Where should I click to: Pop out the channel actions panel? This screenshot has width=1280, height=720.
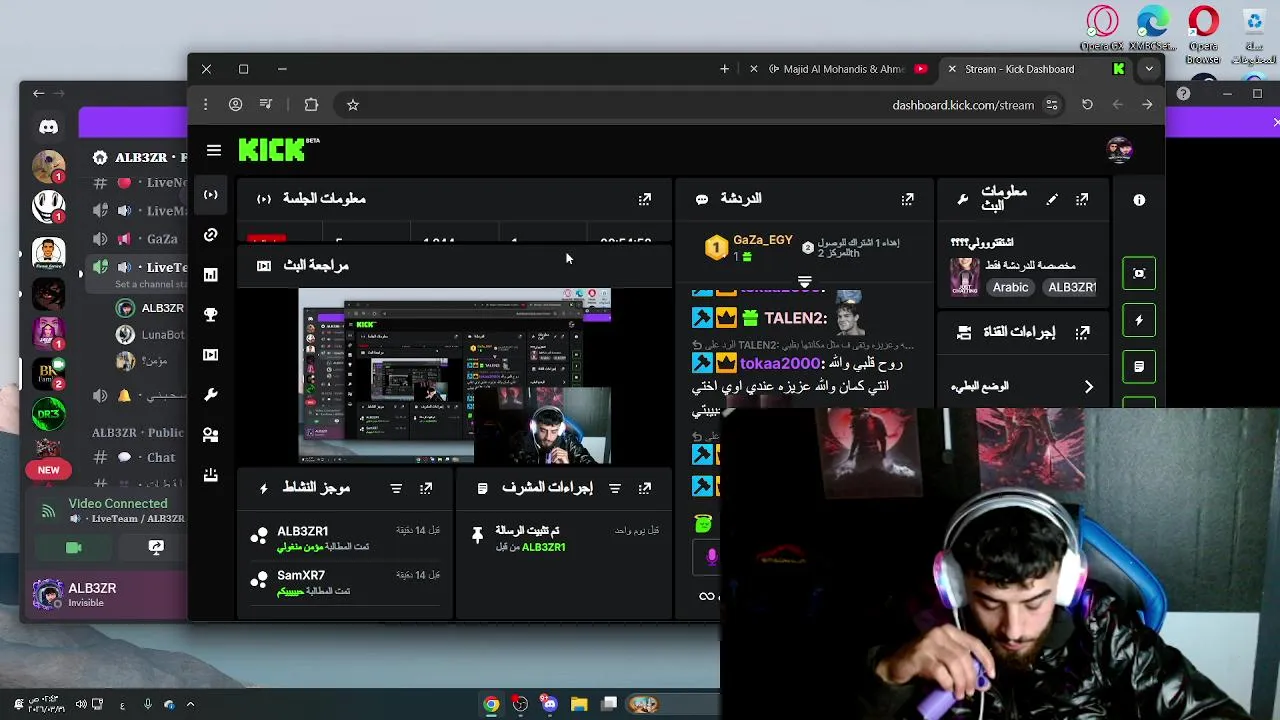1082,333
